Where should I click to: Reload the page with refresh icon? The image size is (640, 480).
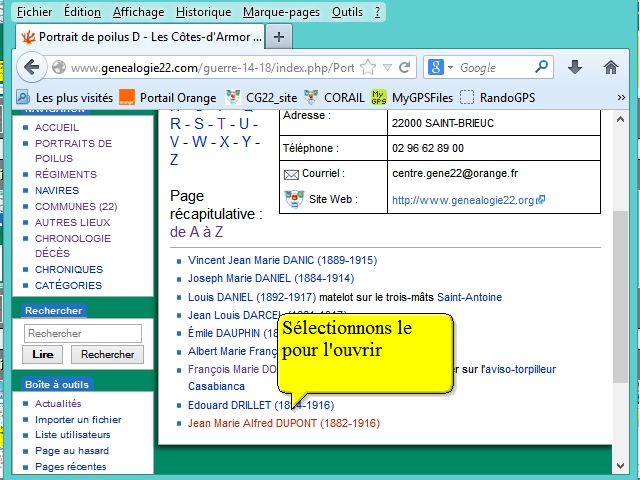click(x=404, y=67)
